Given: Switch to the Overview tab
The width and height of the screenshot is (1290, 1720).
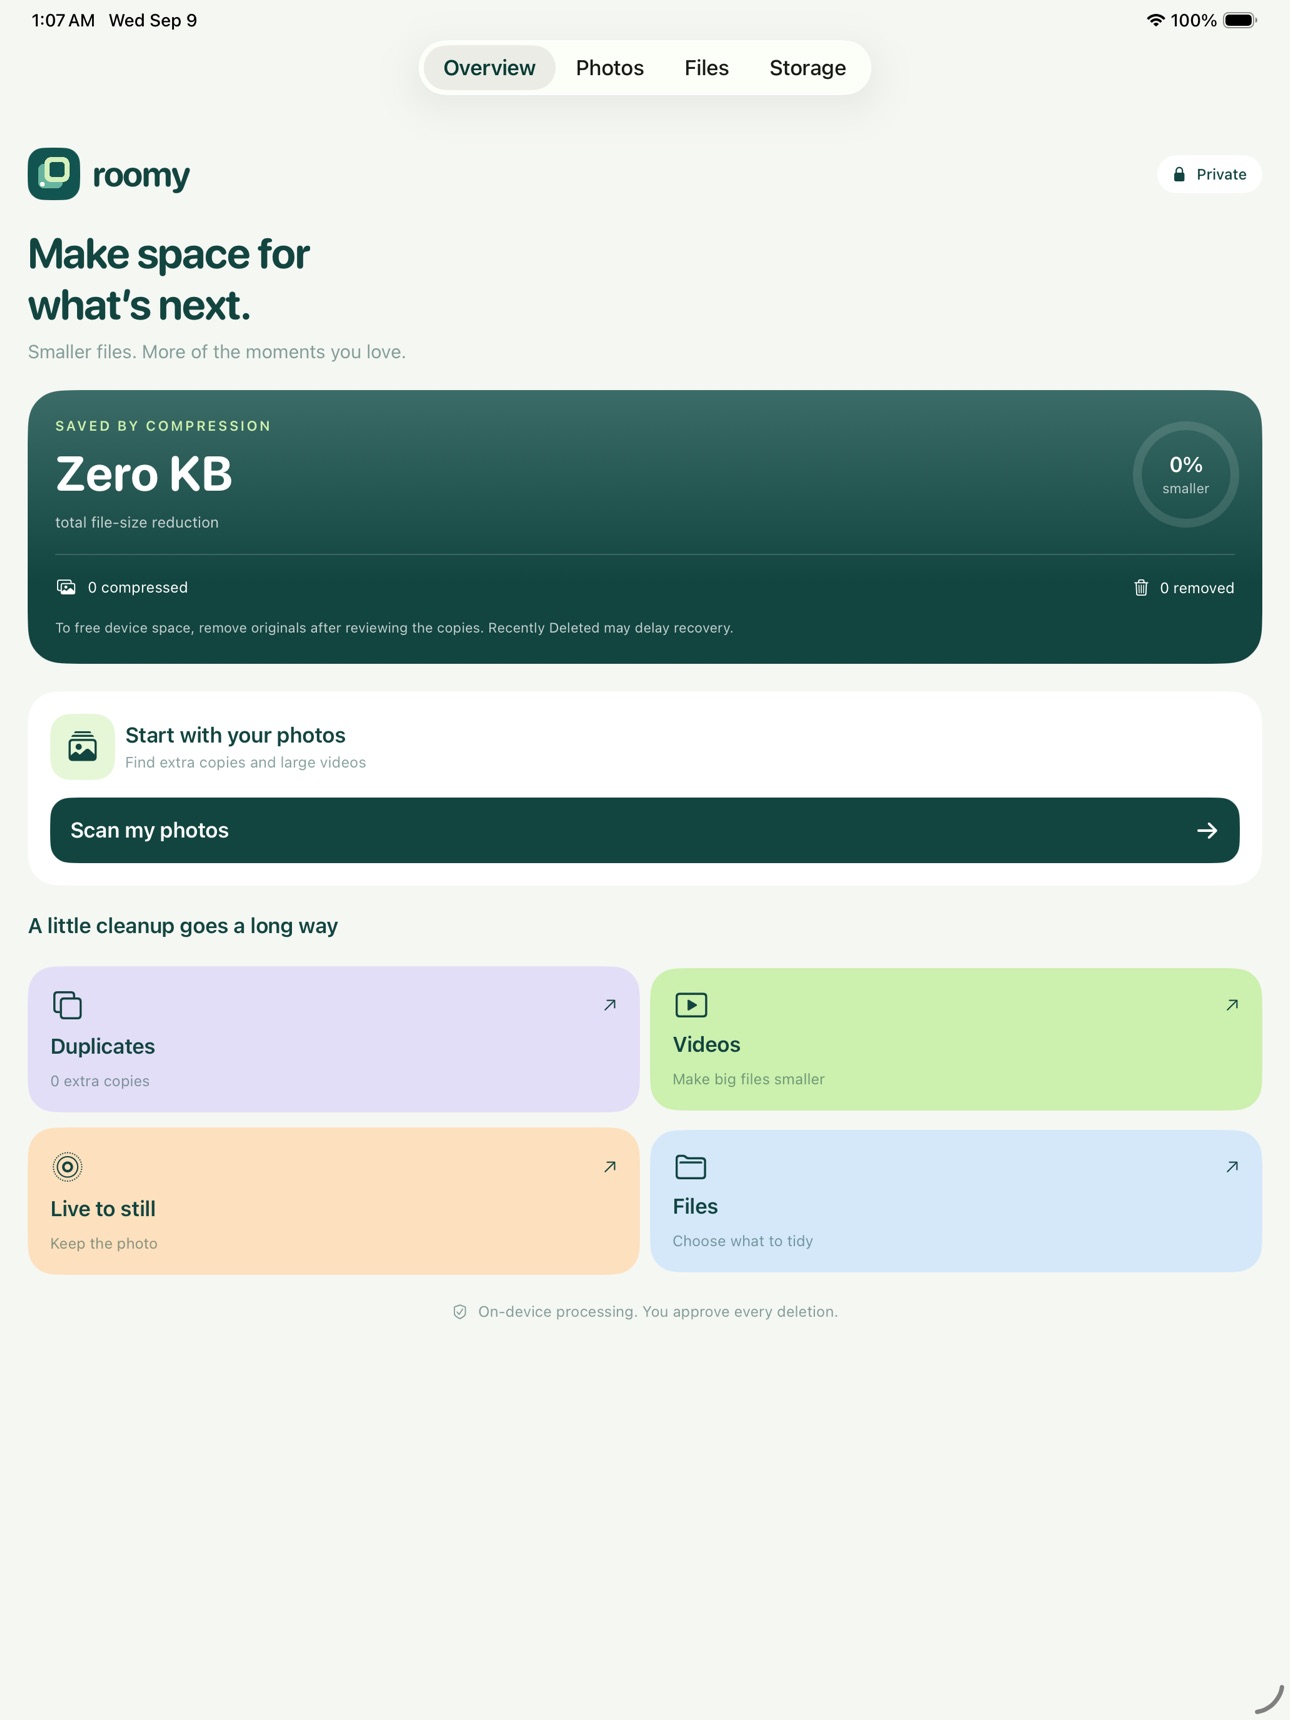Looking at the screenshot, I should tap(489, 68).
